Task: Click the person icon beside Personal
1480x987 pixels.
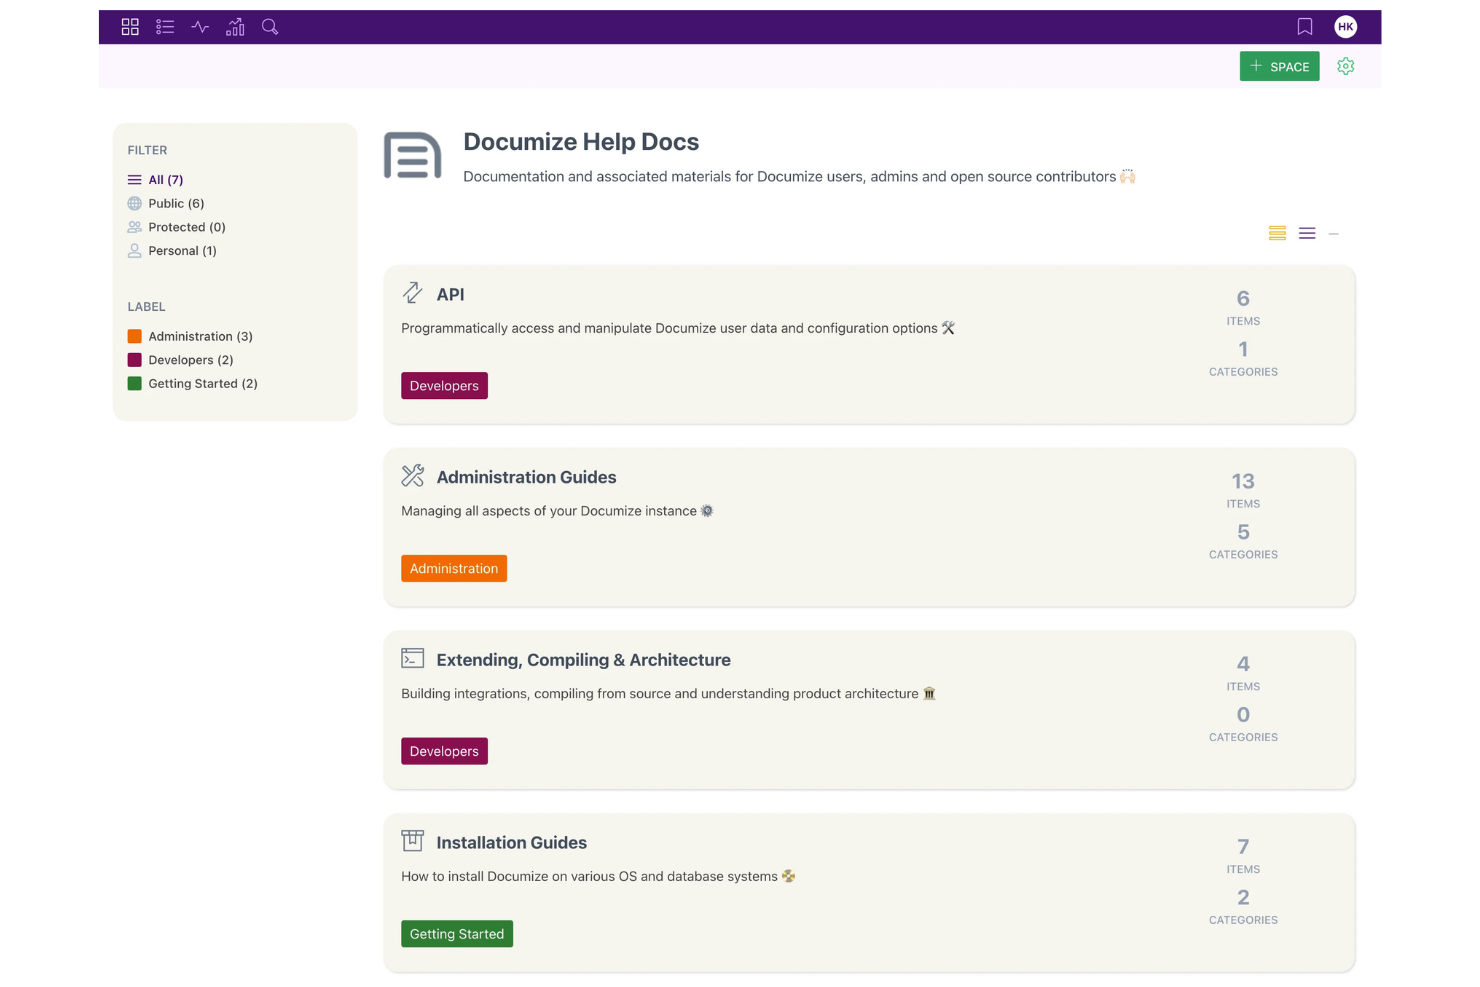Action: tap(134, 251)
